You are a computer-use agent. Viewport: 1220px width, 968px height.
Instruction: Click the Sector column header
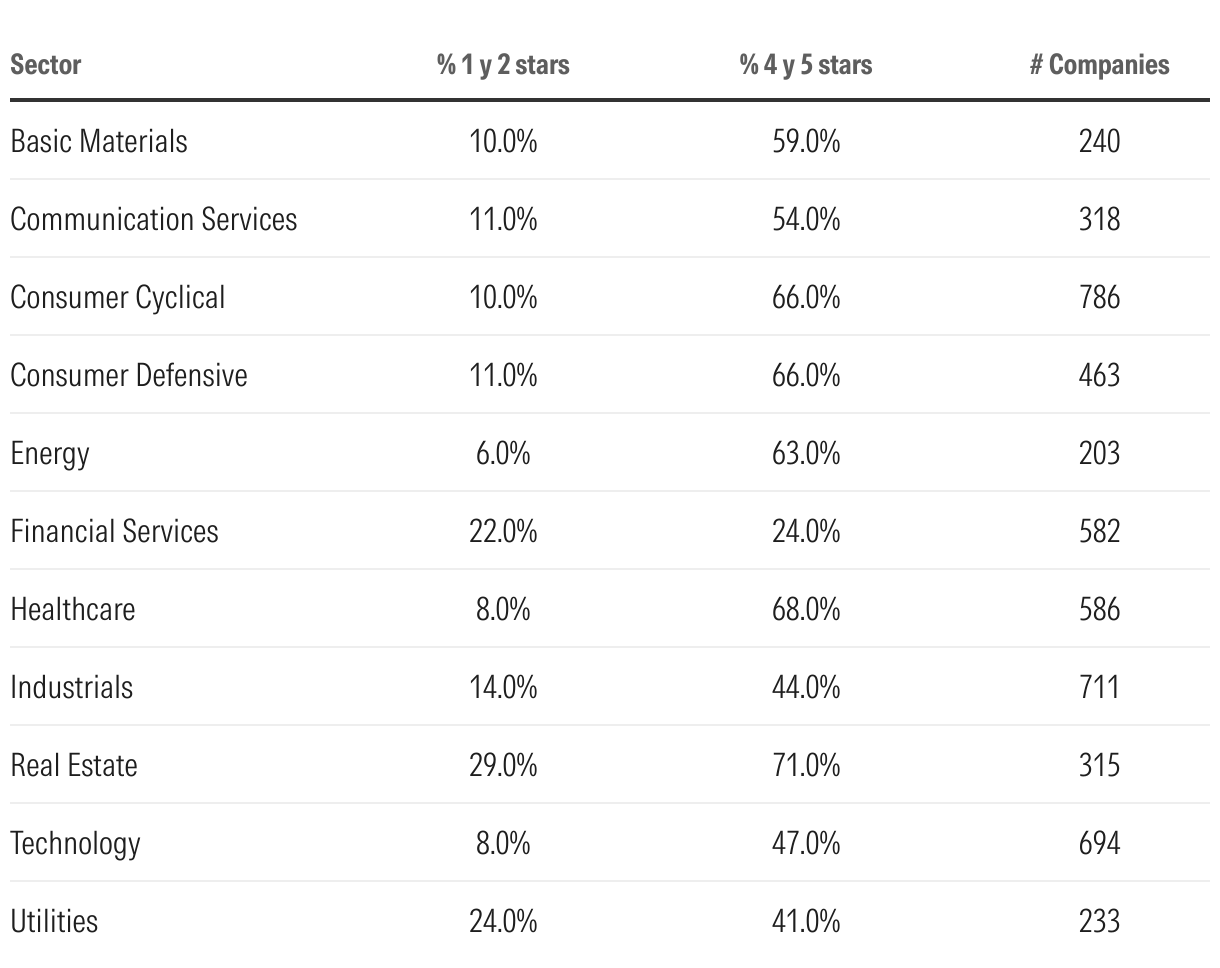coord(46,65)
